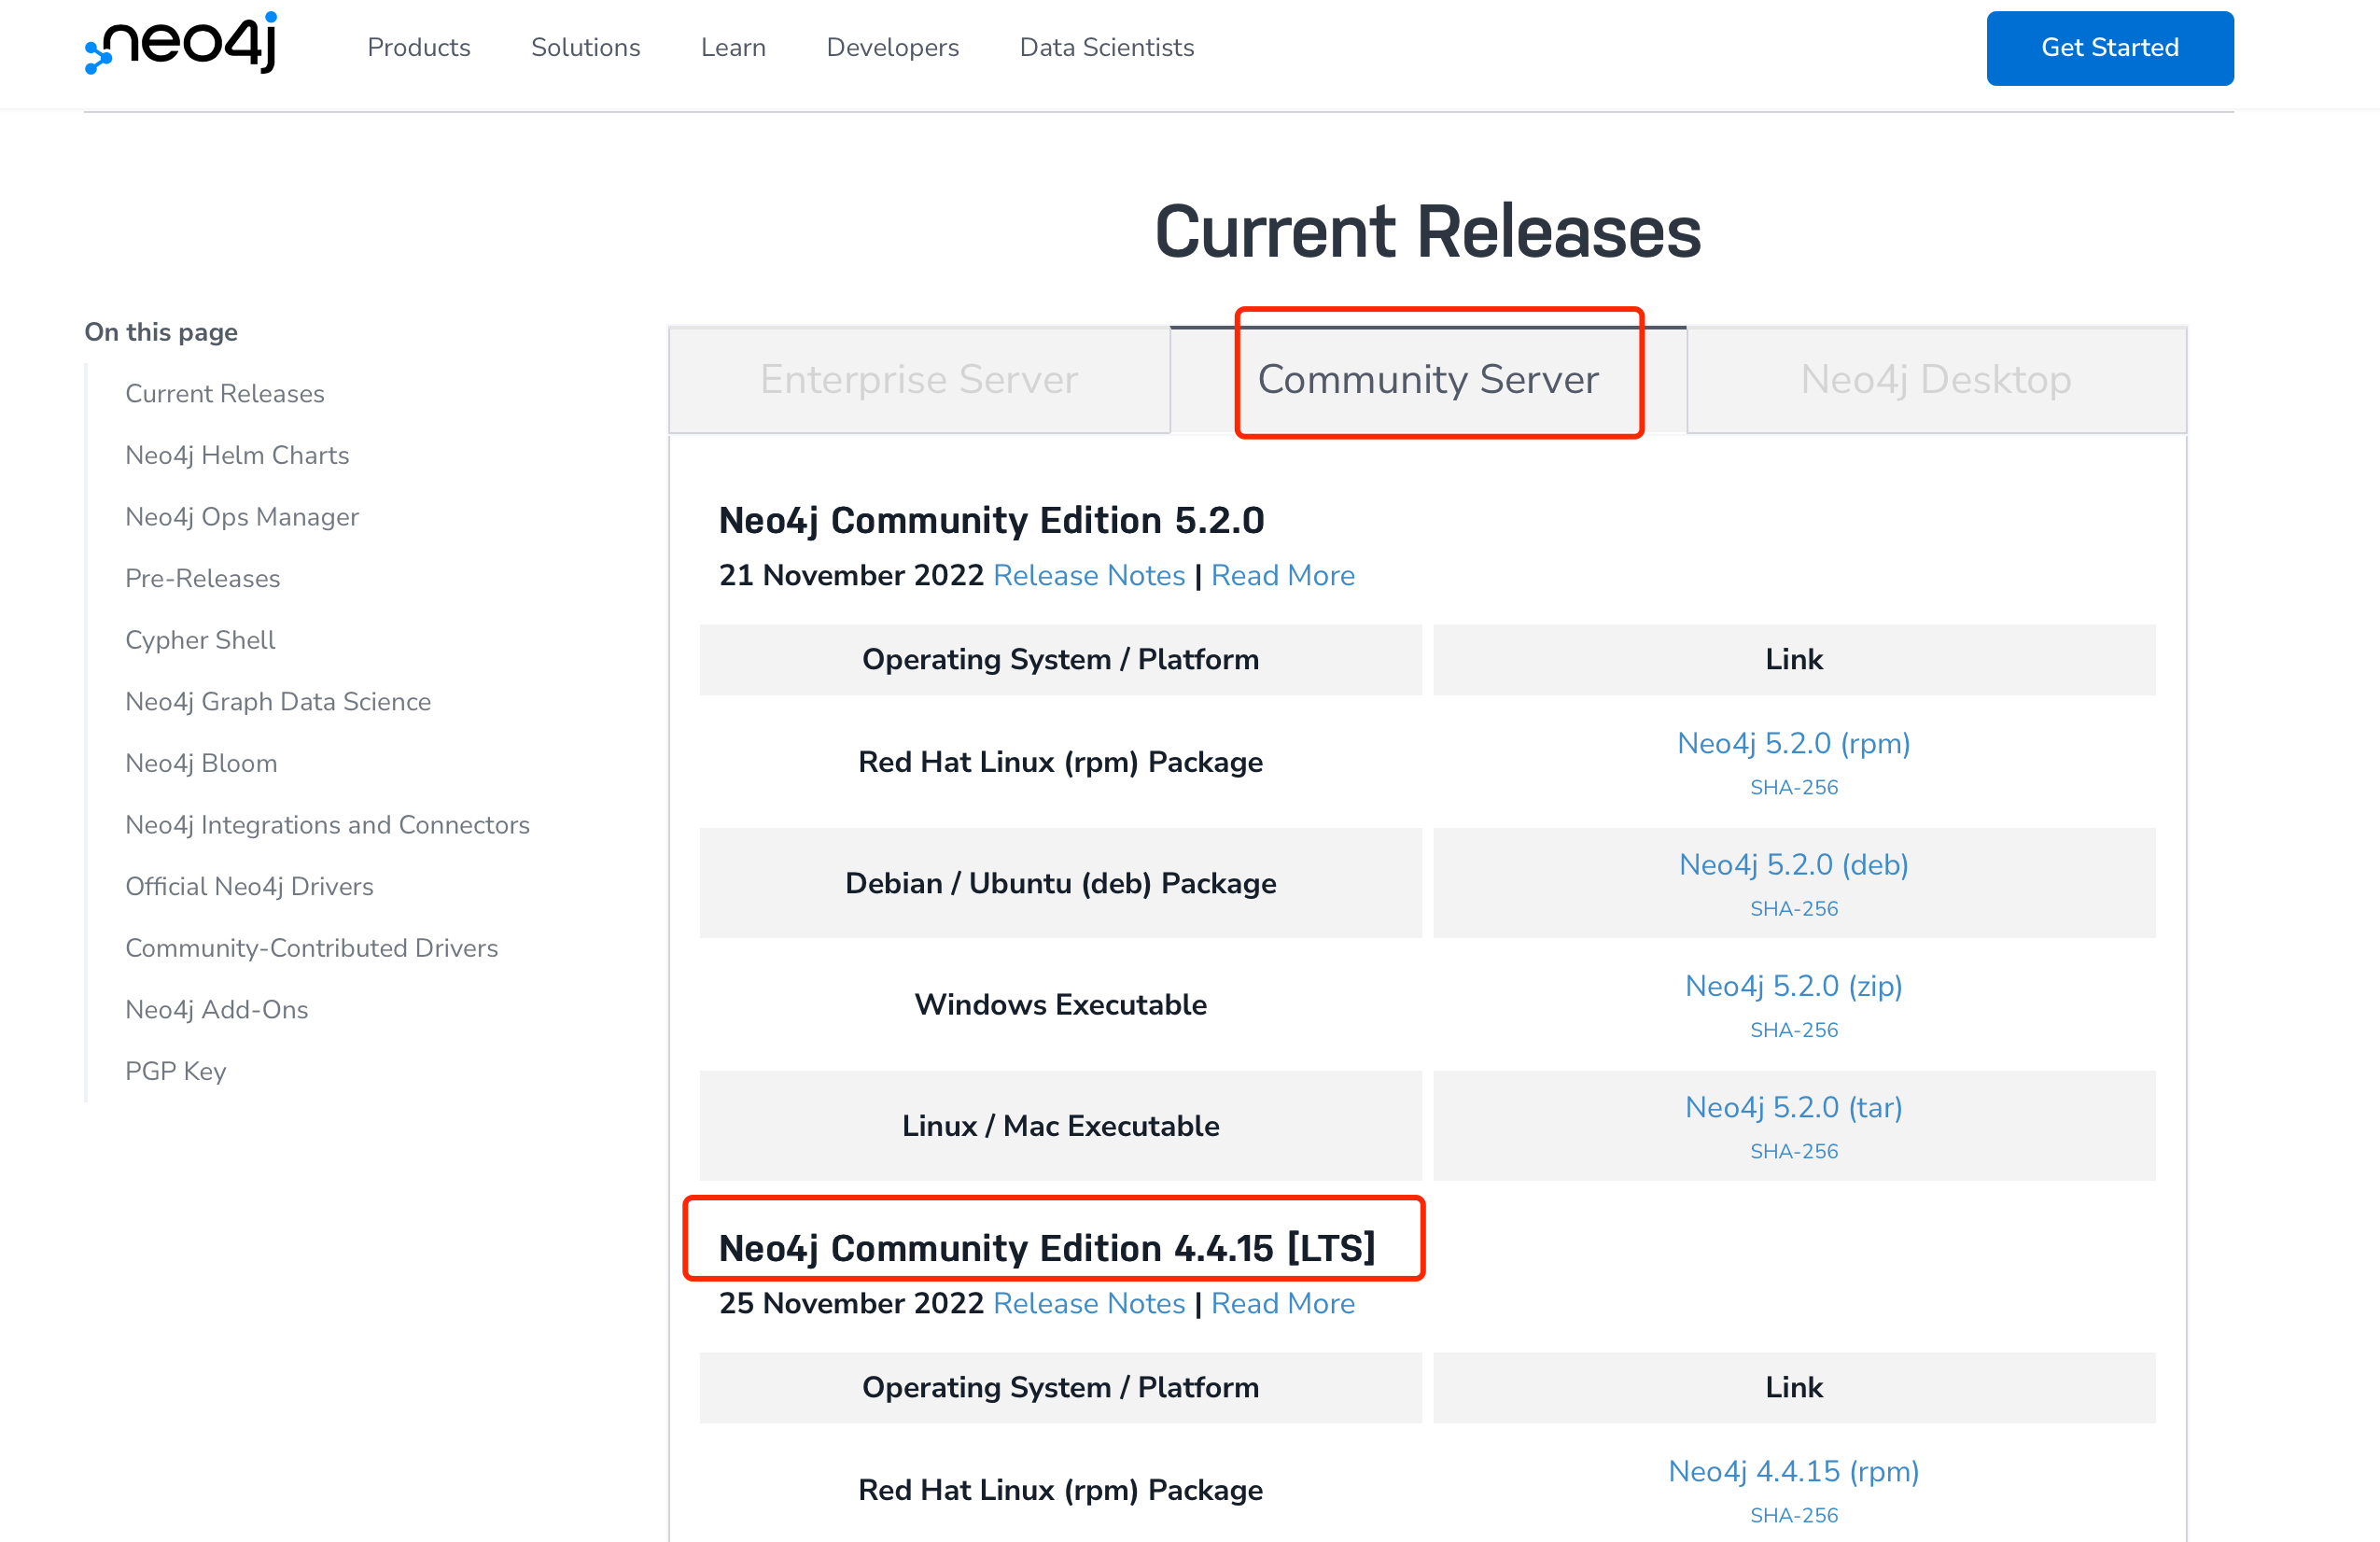View SHA-256 for the Windows zip download
Screen dimensions: 2380x1542
pyautogui.click(x=1793, y=1029)
